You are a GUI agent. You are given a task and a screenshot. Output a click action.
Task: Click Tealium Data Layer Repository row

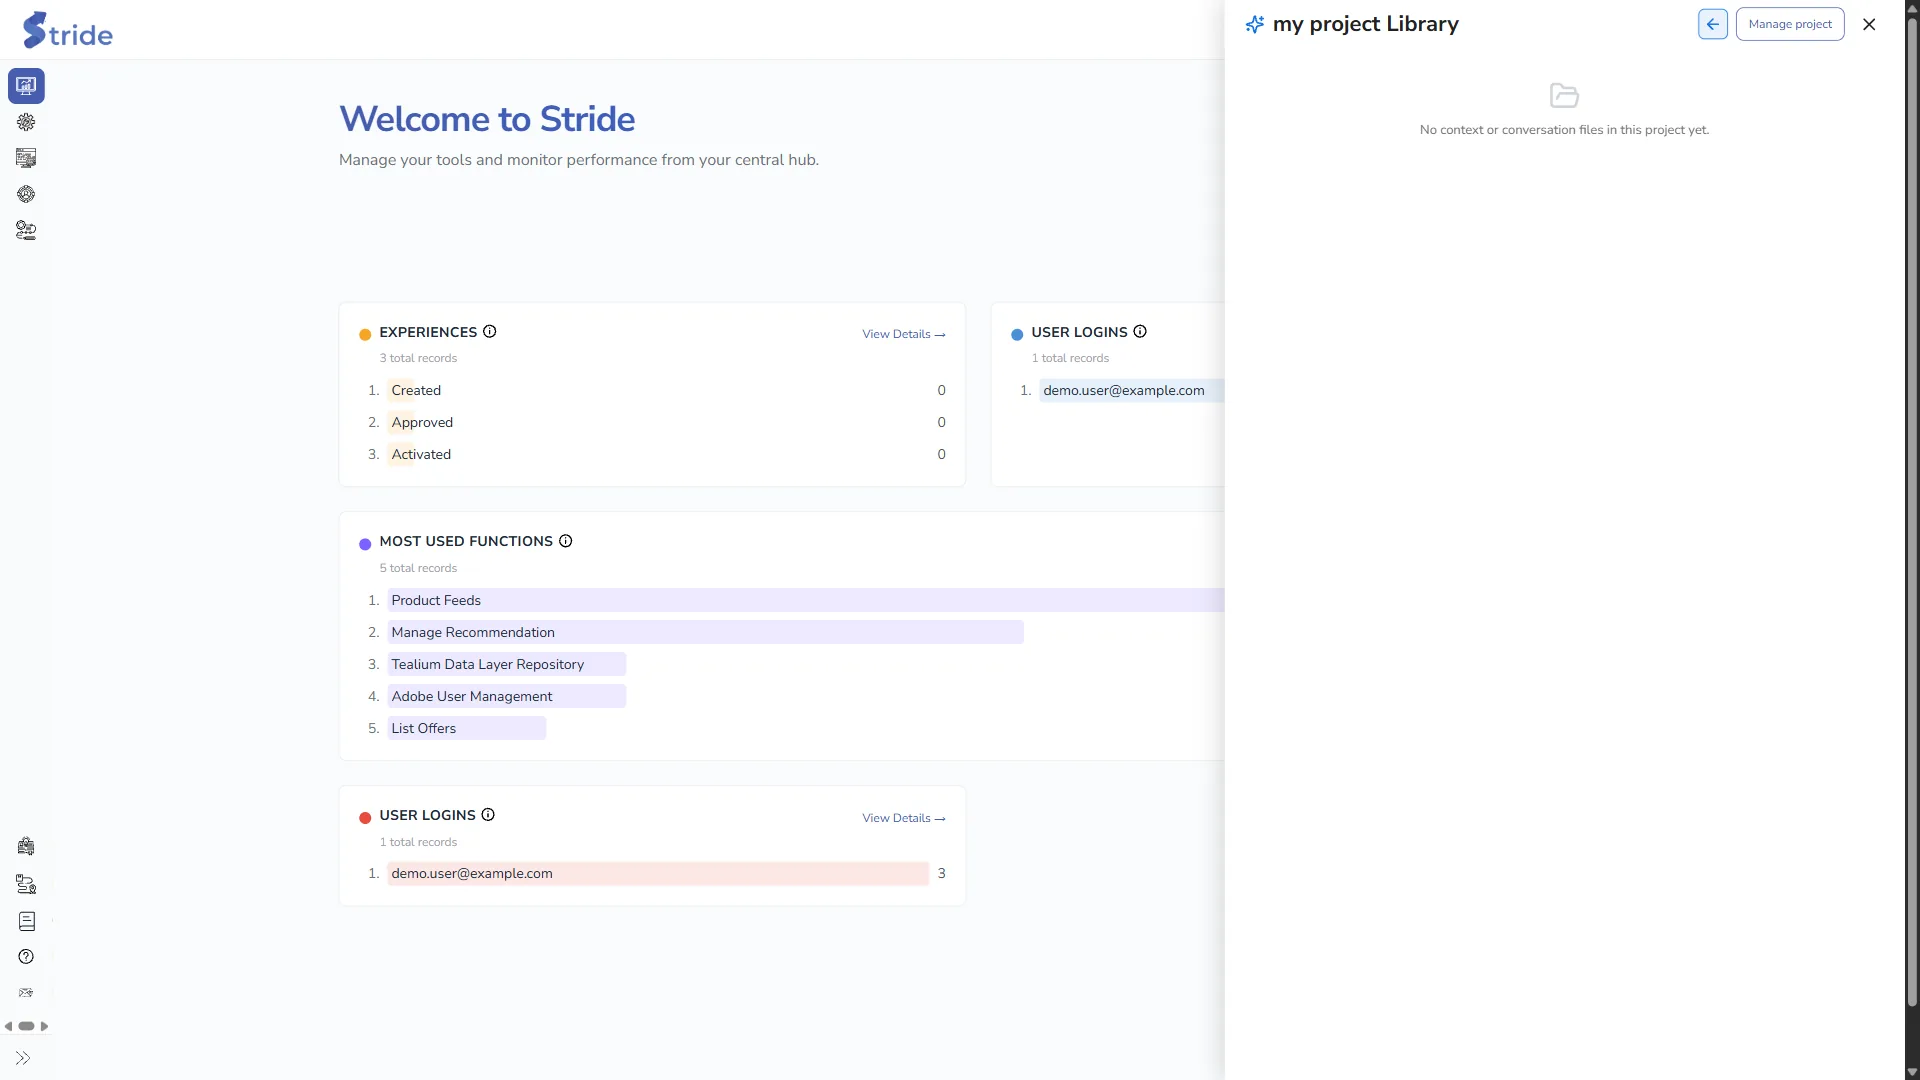[506, 664]
